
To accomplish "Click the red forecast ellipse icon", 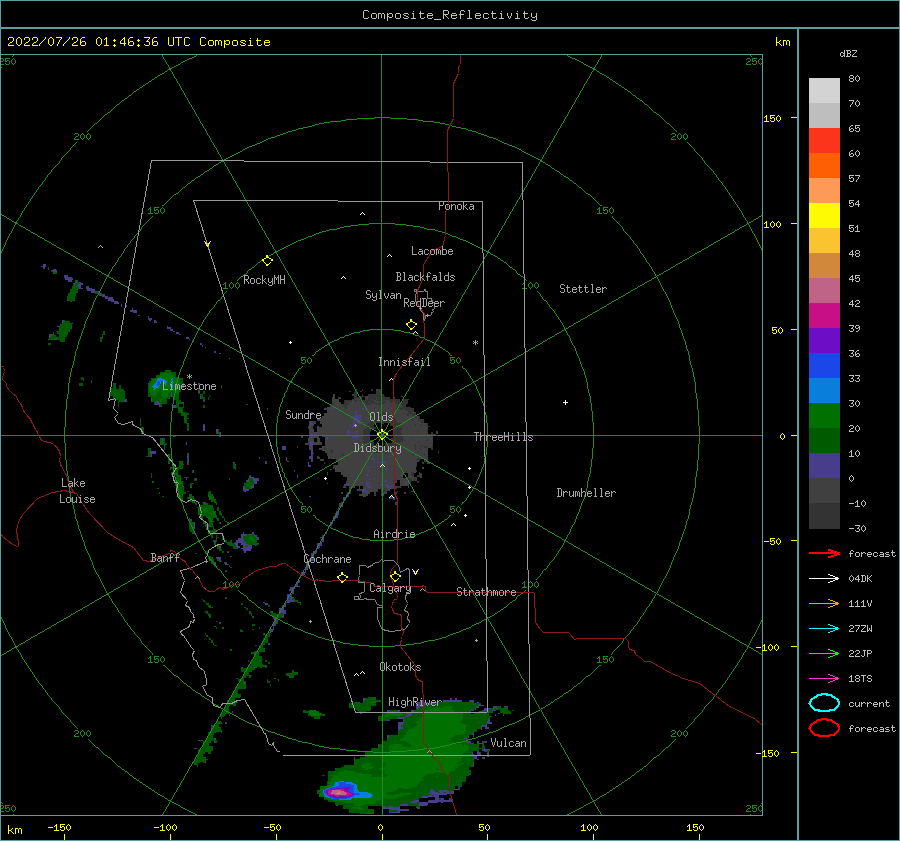I will coord(824,728).
